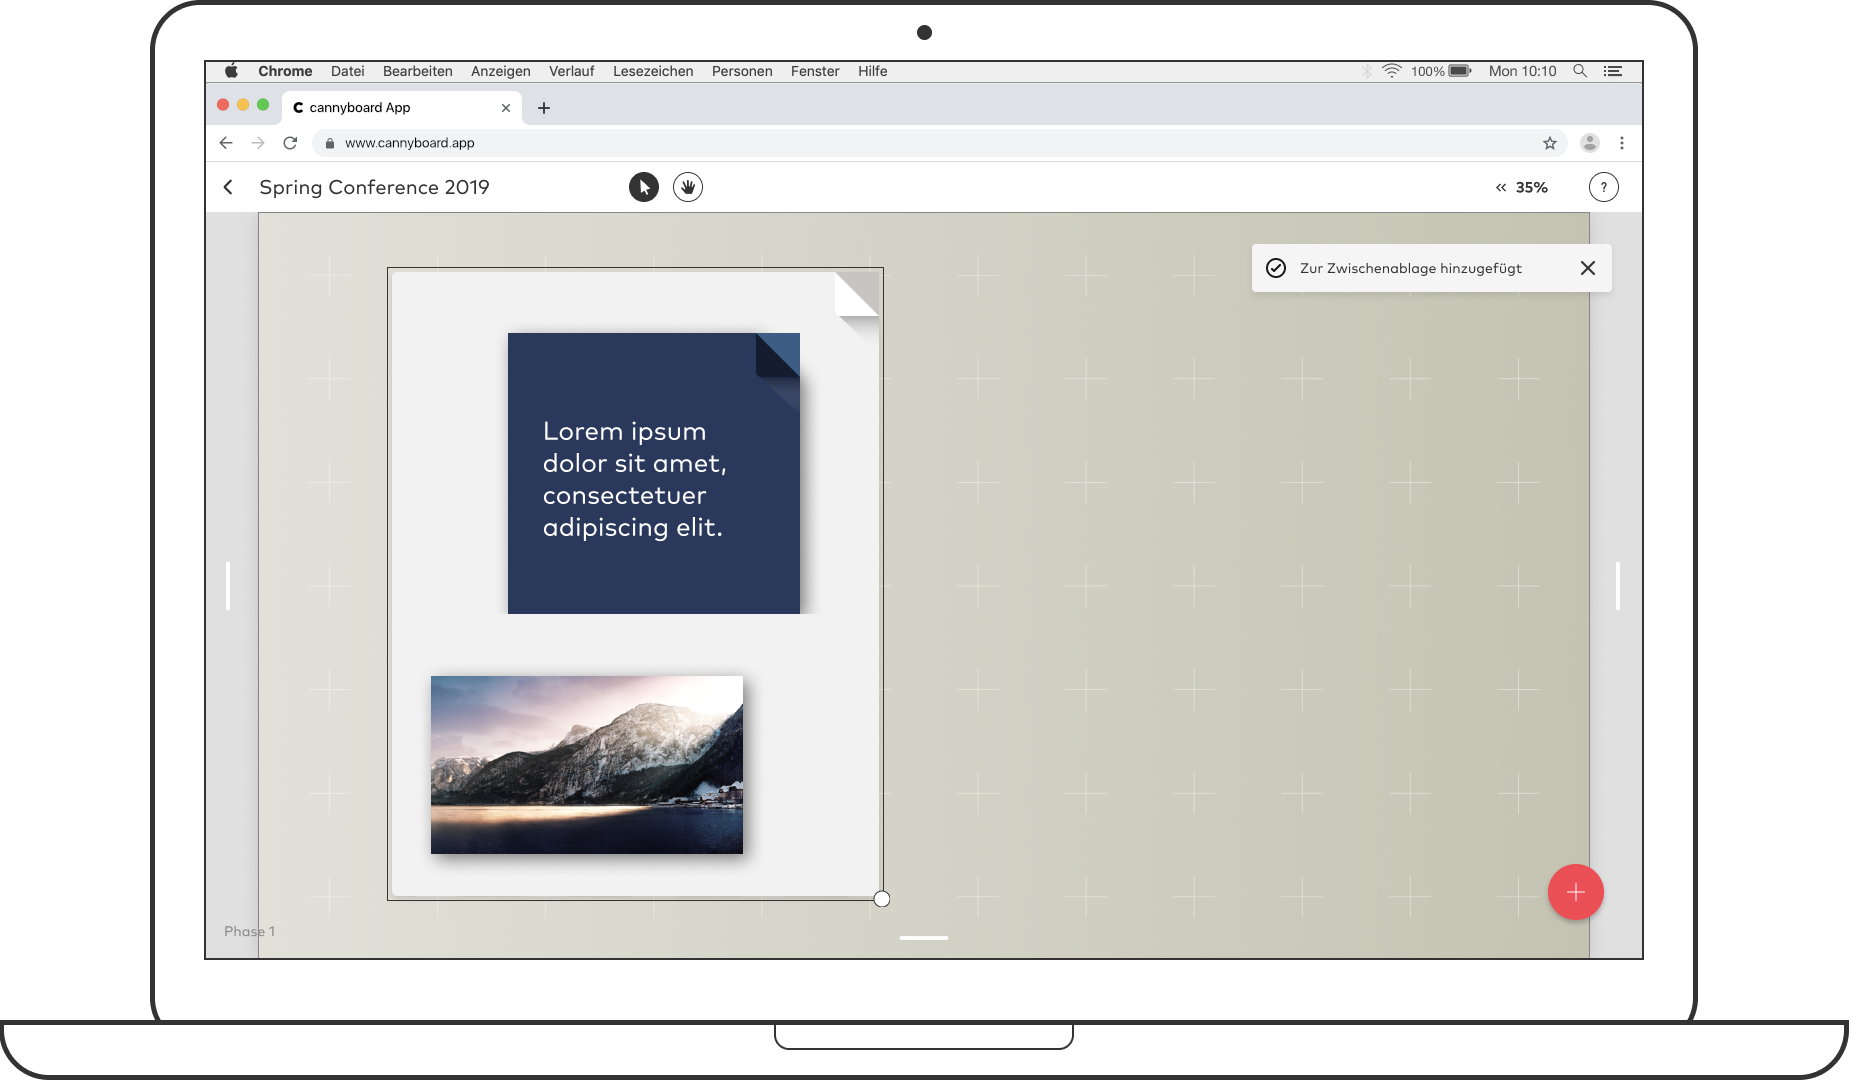
Task: Click browser forward arrow
Action: coord(258,143)
